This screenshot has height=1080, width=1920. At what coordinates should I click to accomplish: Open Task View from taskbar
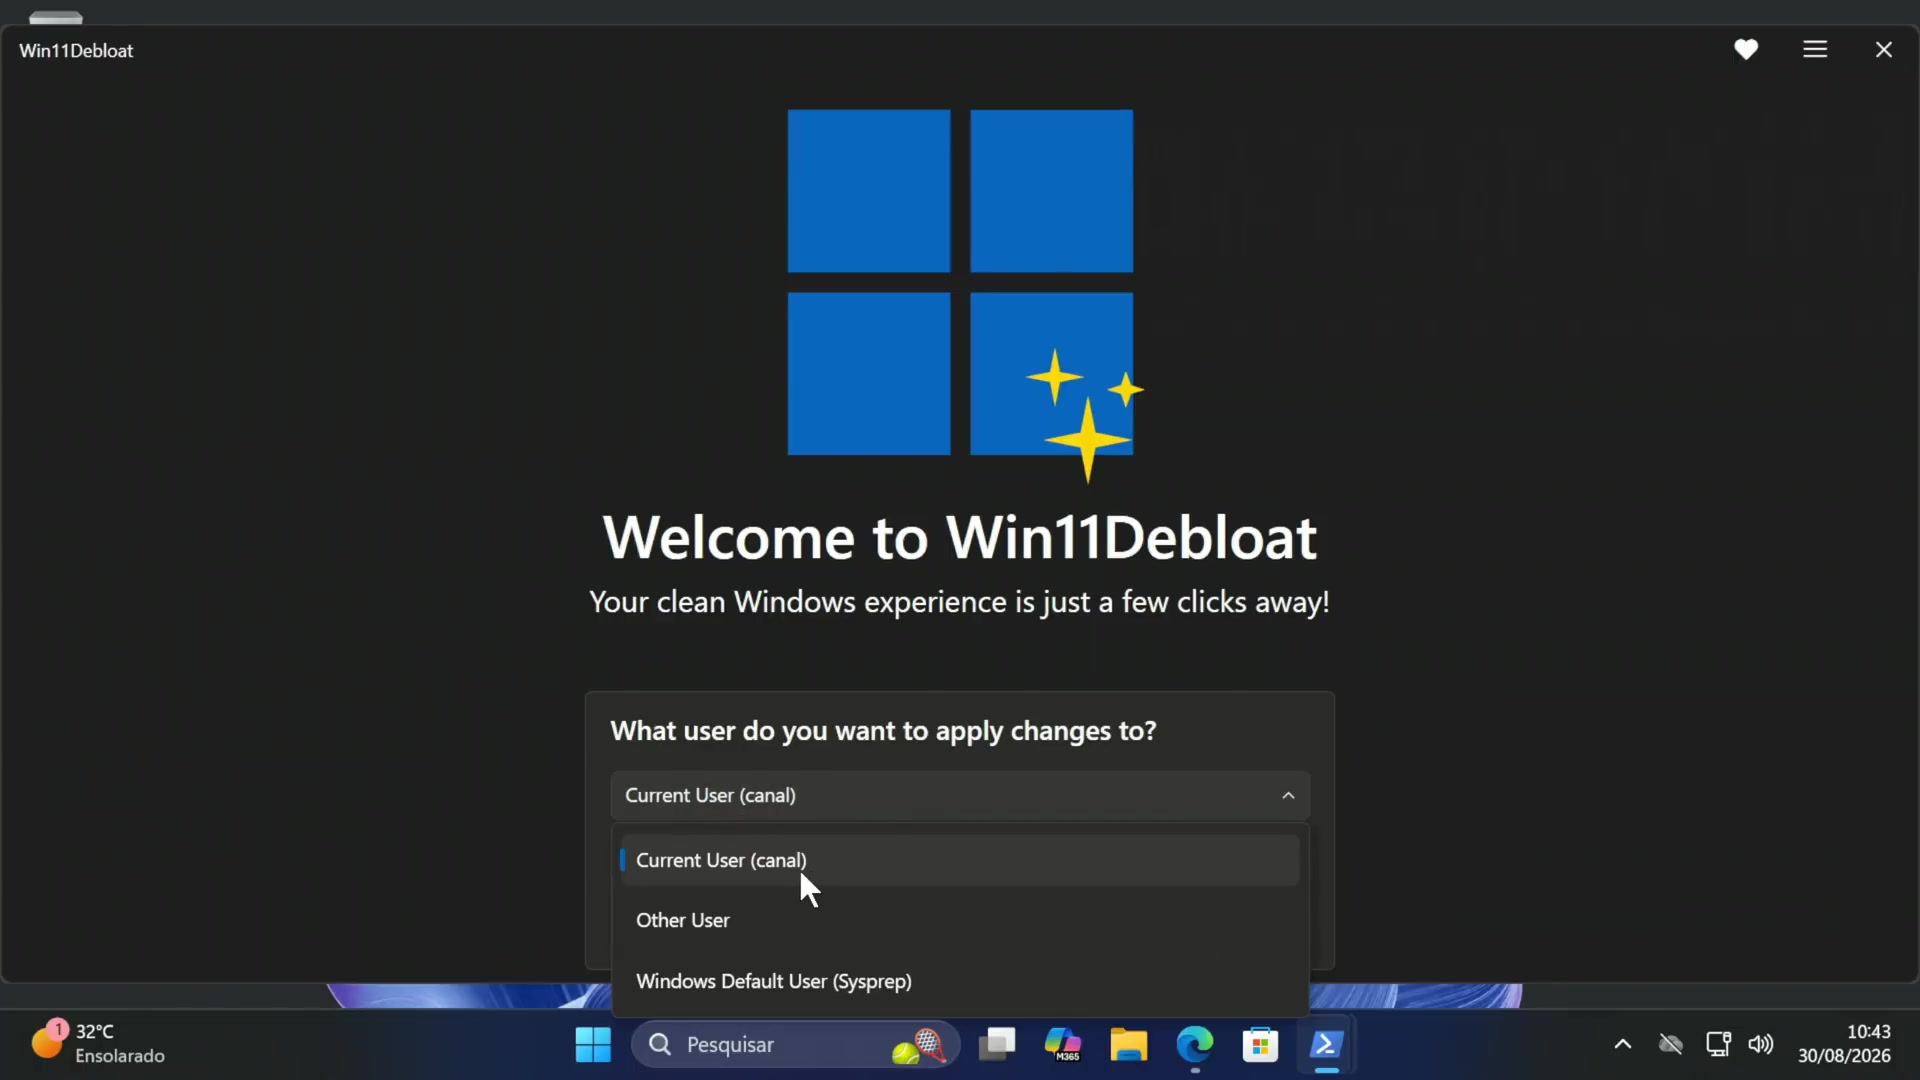(x=997, y=1045)
